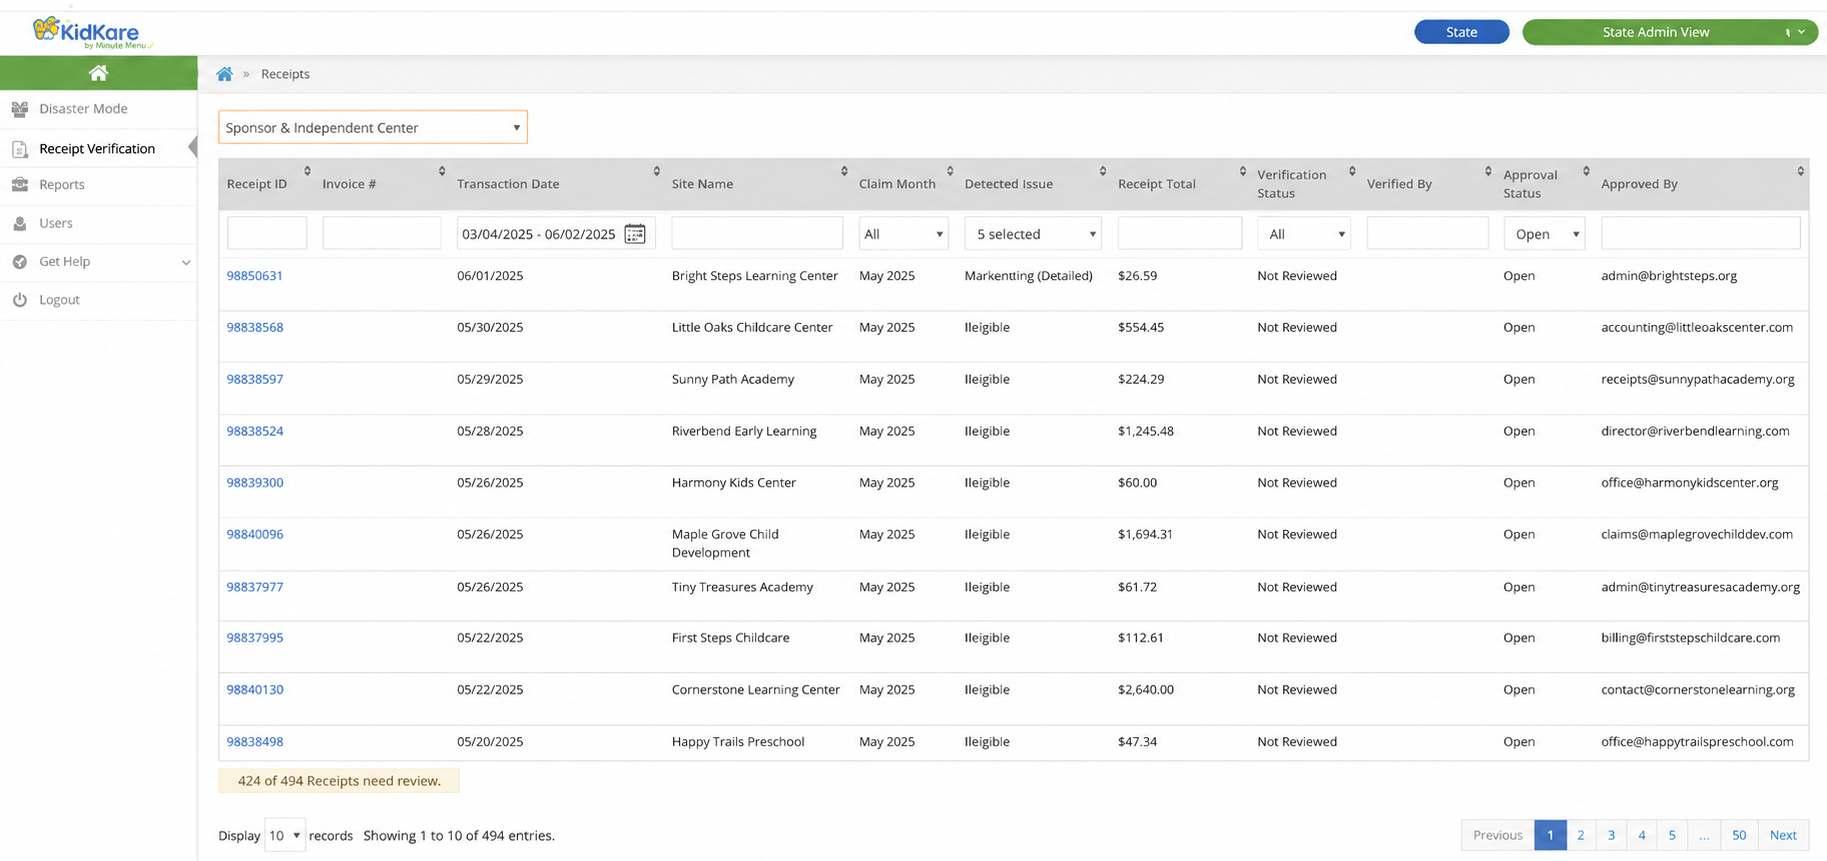Click the breadcrumb home icon

click(x=225, y=74)
